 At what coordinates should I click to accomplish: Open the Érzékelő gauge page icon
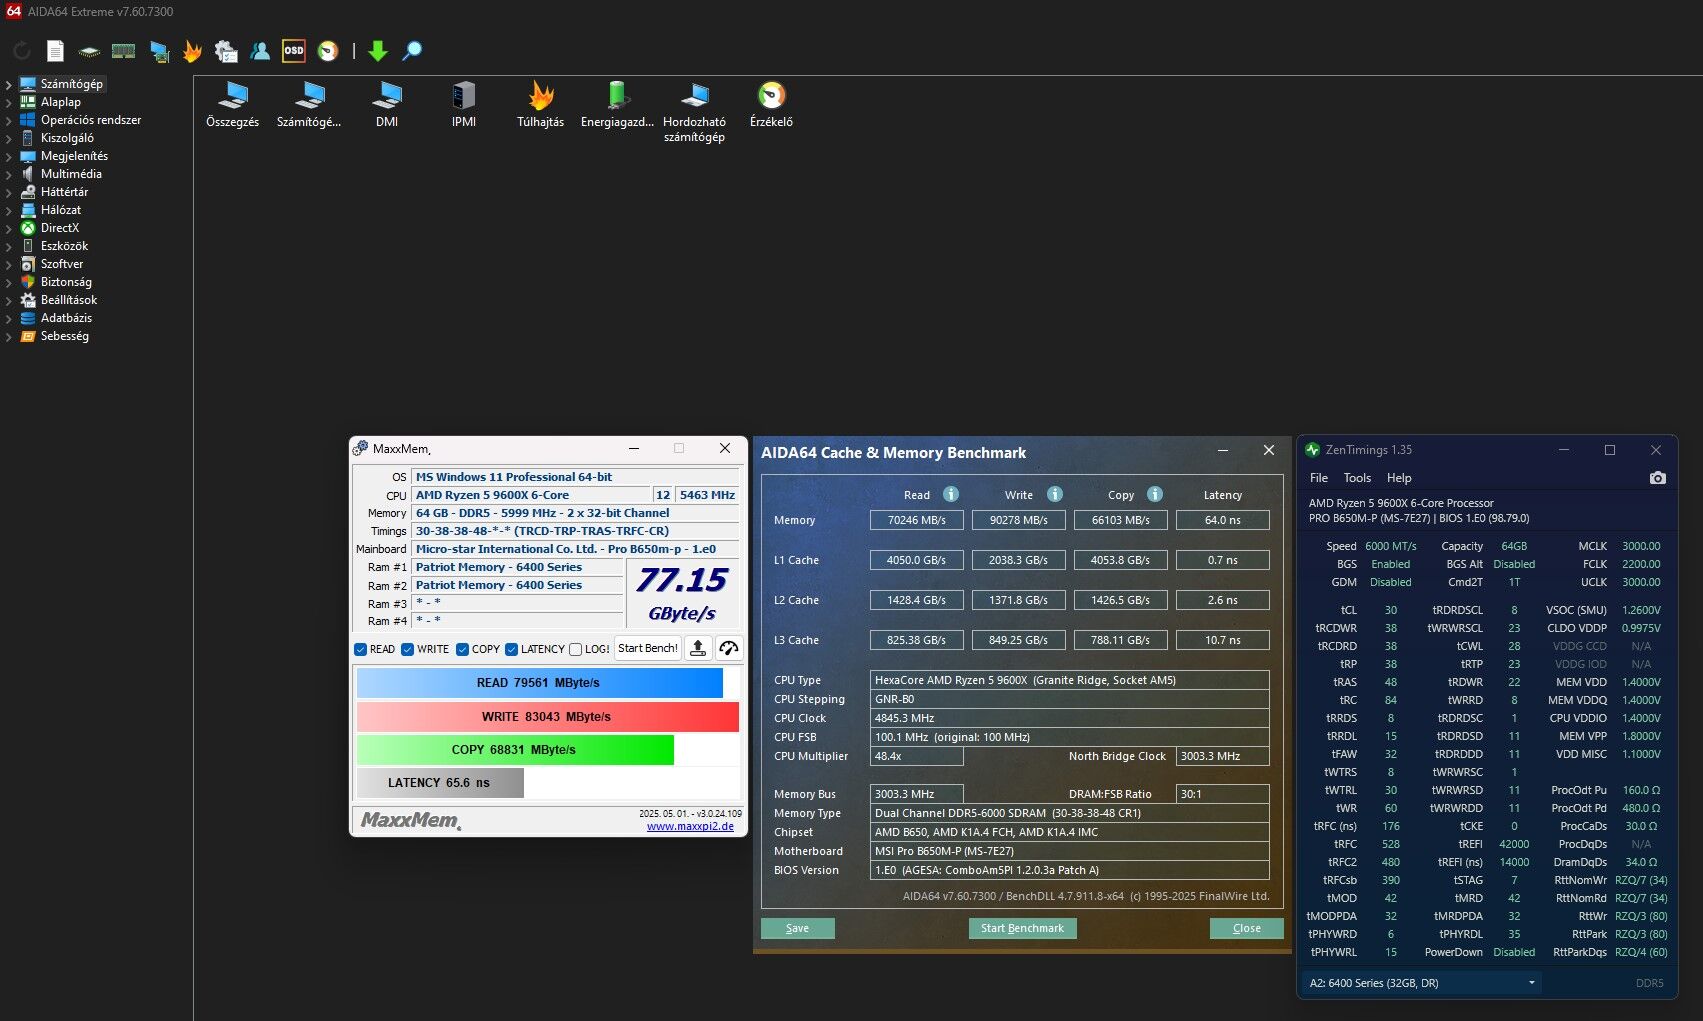point(771,104)
